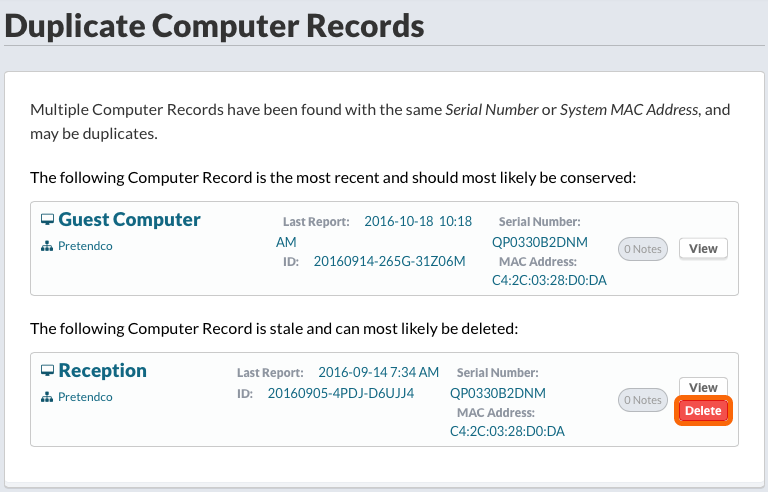Click Guest Computer serial number QP0330B2DNM
Screen dimensions: 768x492
click(x=540, y=242)
